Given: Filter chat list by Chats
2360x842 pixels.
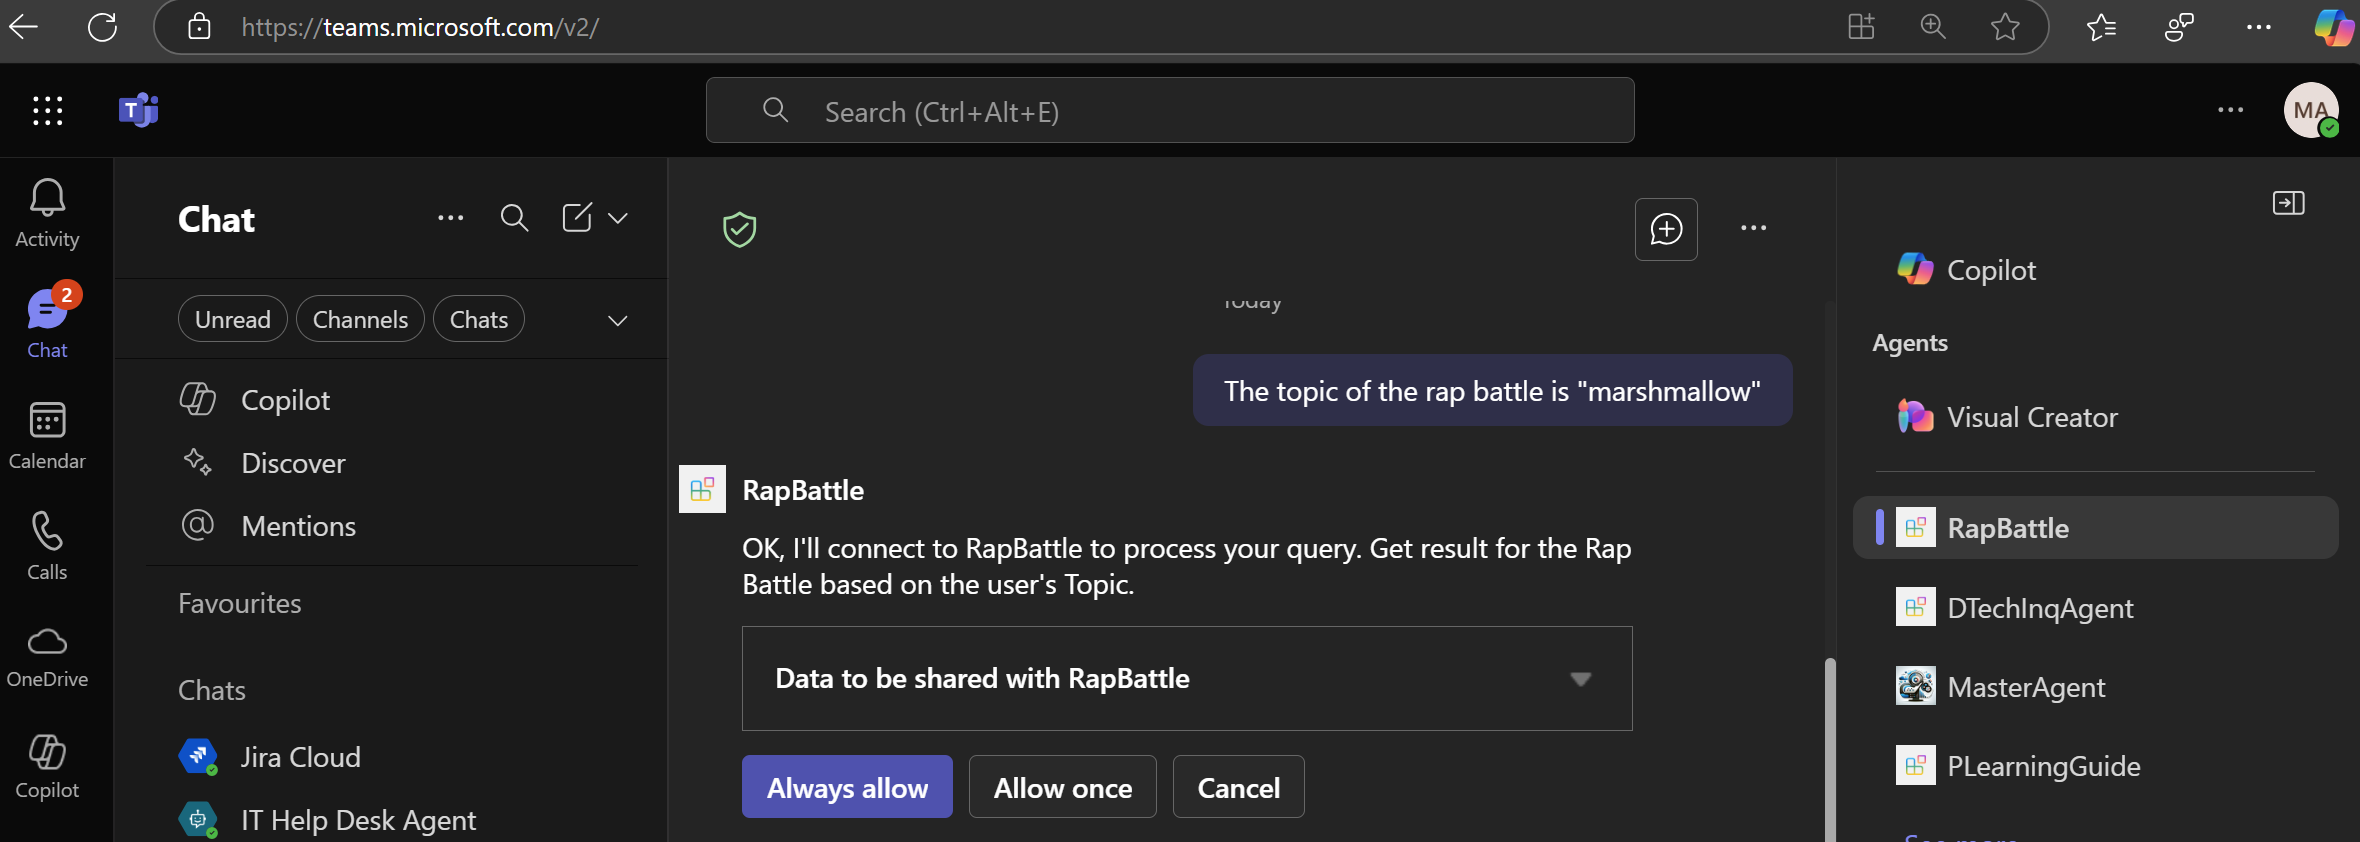Looking at the screenshot, I should [x=479, y=319].
